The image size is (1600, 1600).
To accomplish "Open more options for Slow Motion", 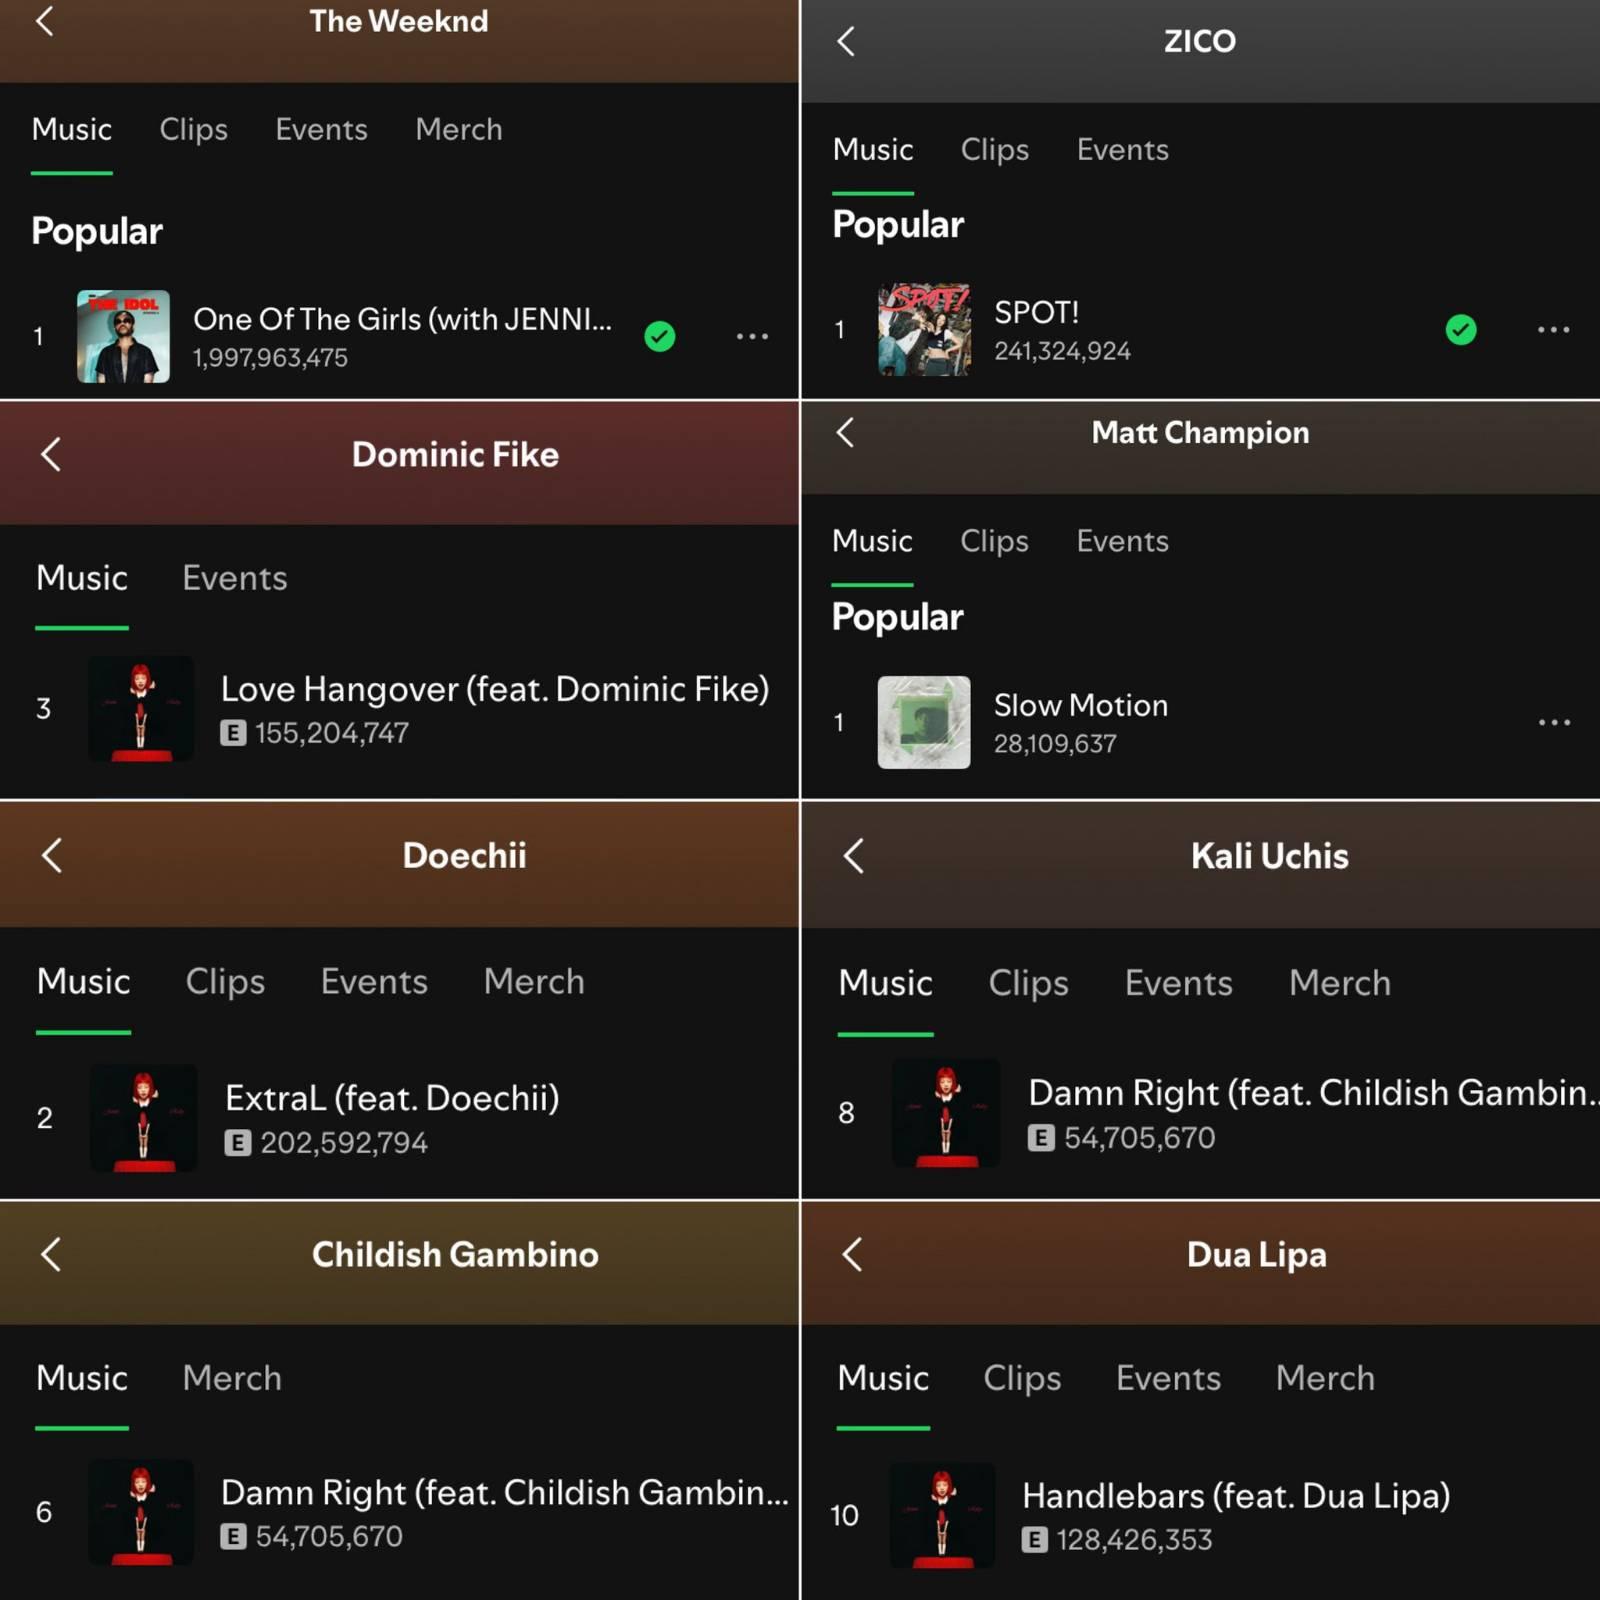I will pos(1554,722).
